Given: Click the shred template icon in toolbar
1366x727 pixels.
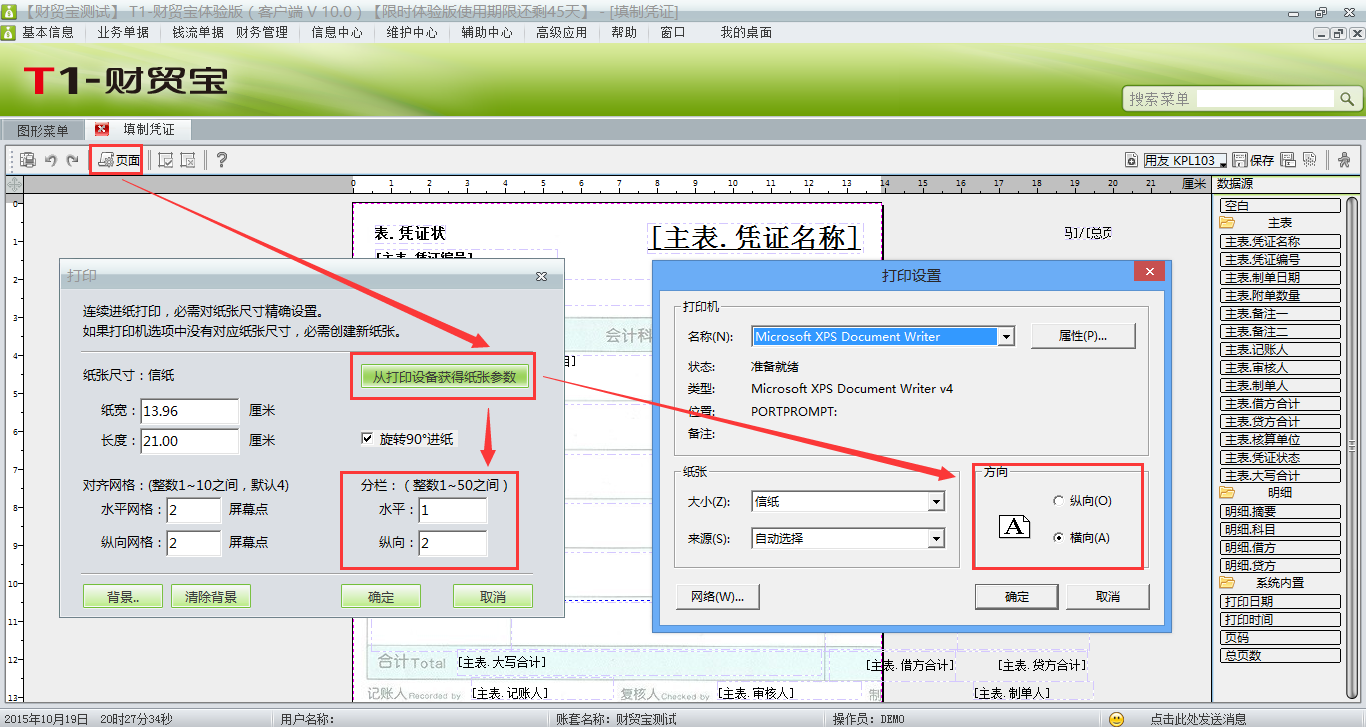Looking at the screenshot, I should [x=1310, y=160].
